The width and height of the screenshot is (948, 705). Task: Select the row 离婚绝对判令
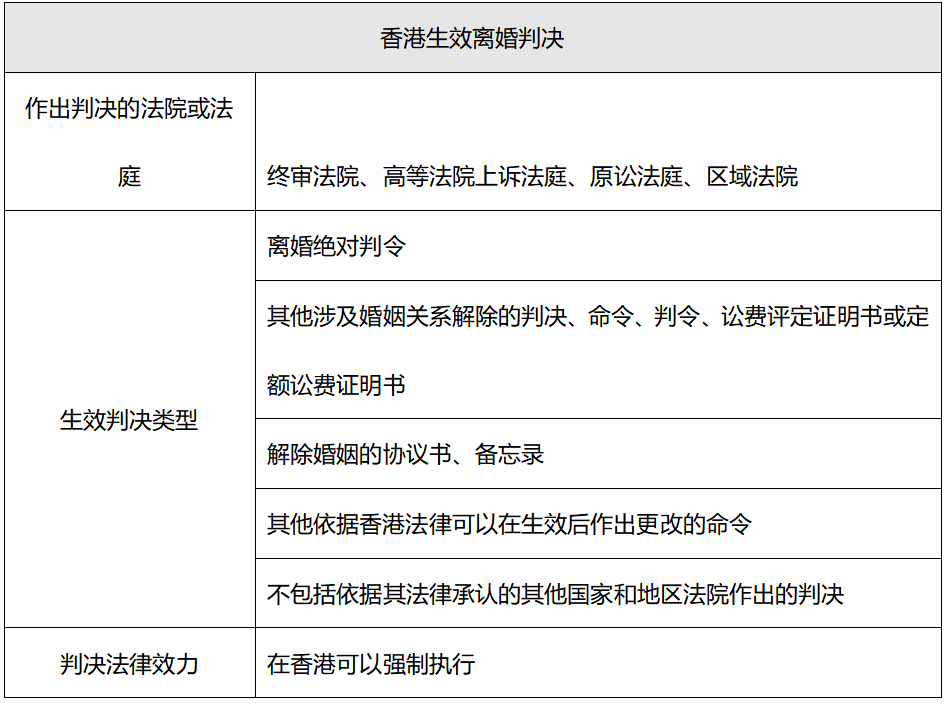[599, 245]
